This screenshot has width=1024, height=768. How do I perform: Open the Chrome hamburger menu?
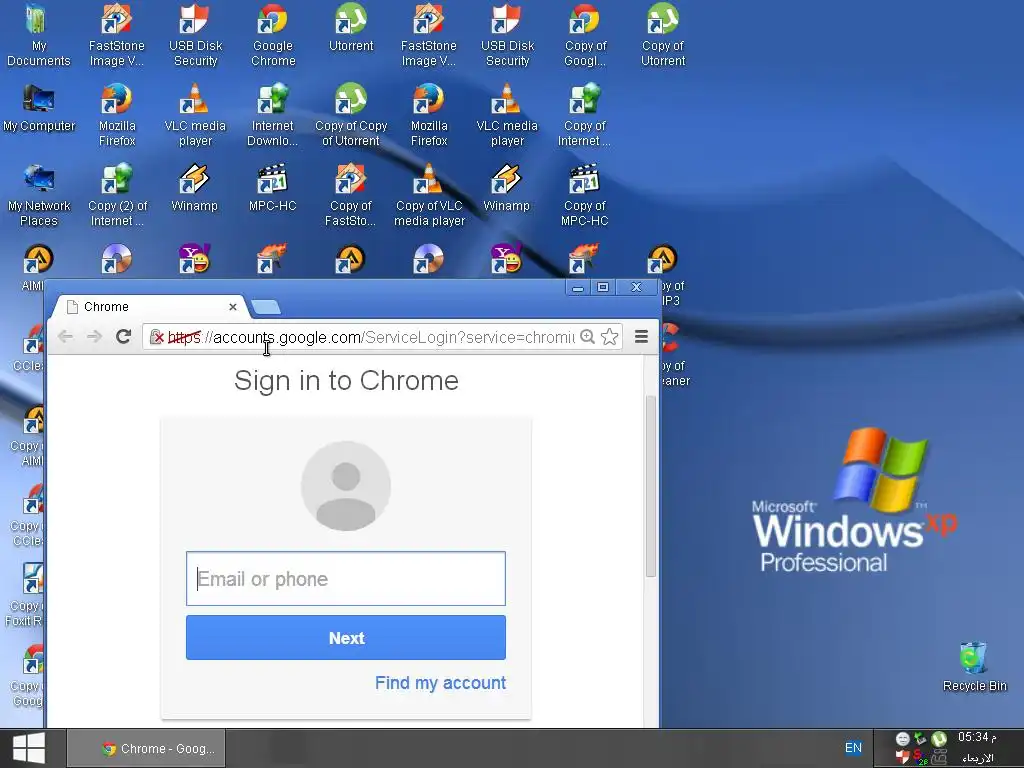(x=641, y=336)
